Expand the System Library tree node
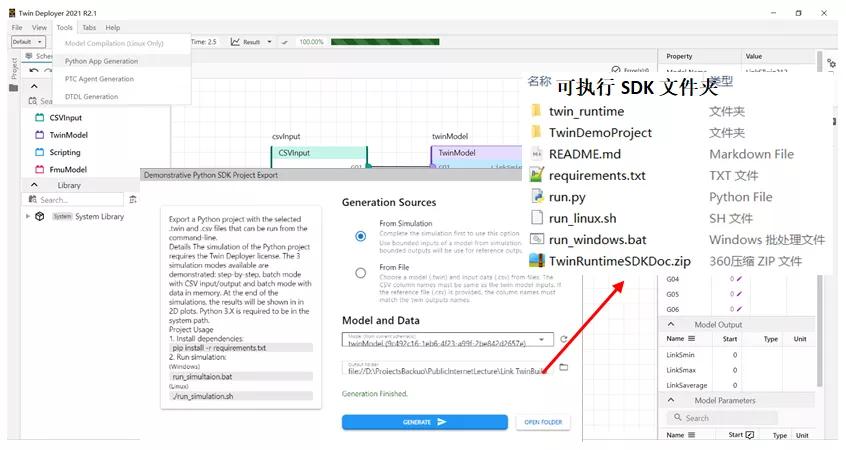 pos(28,216)
